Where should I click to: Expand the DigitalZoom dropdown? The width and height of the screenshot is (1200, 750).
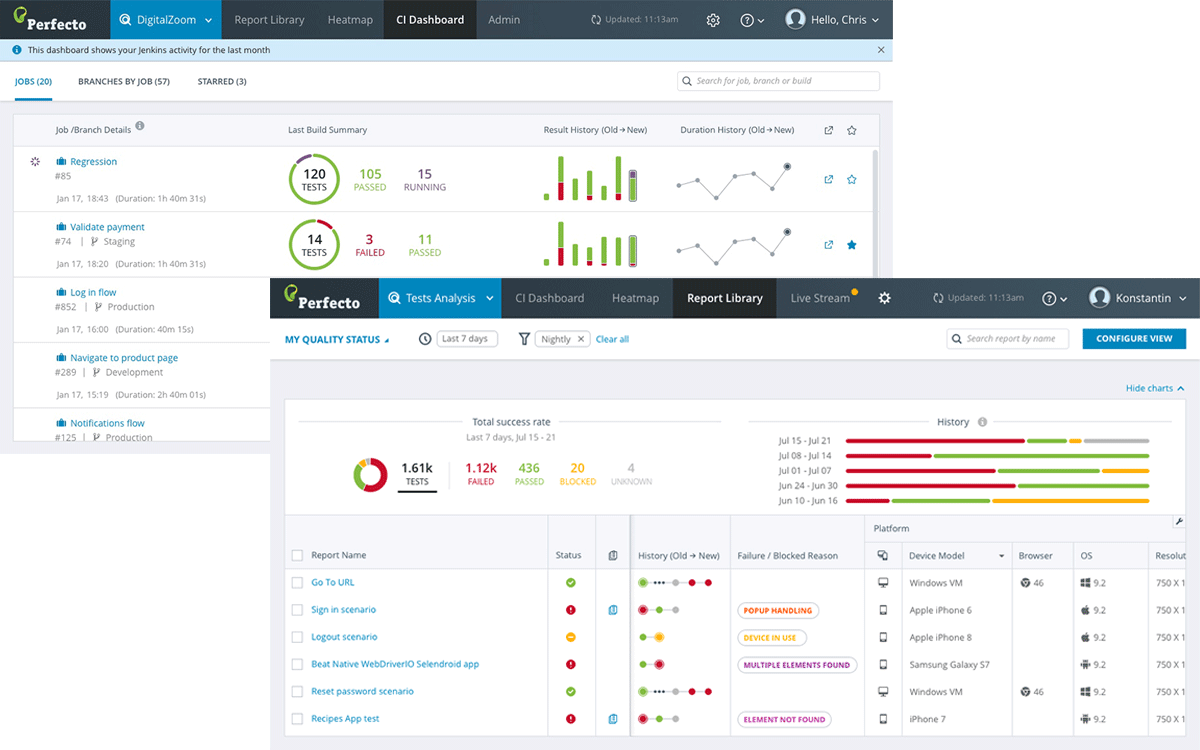pos(166,20)
